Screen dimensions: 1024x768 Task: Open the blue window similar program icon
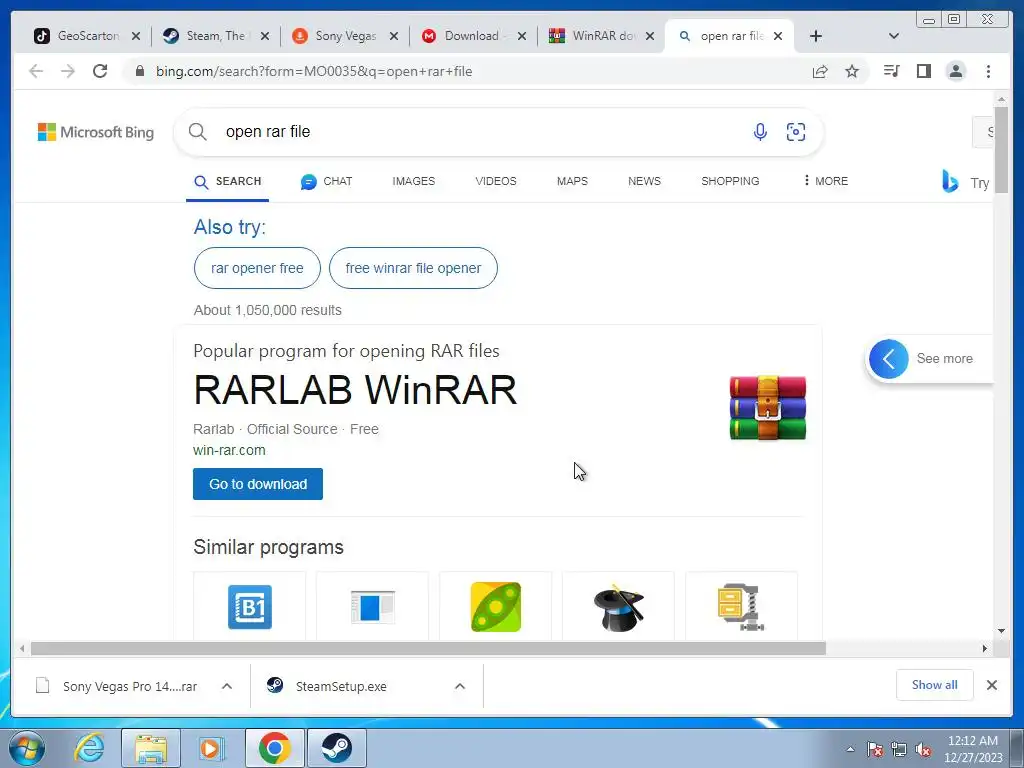(x=373, y=607)
